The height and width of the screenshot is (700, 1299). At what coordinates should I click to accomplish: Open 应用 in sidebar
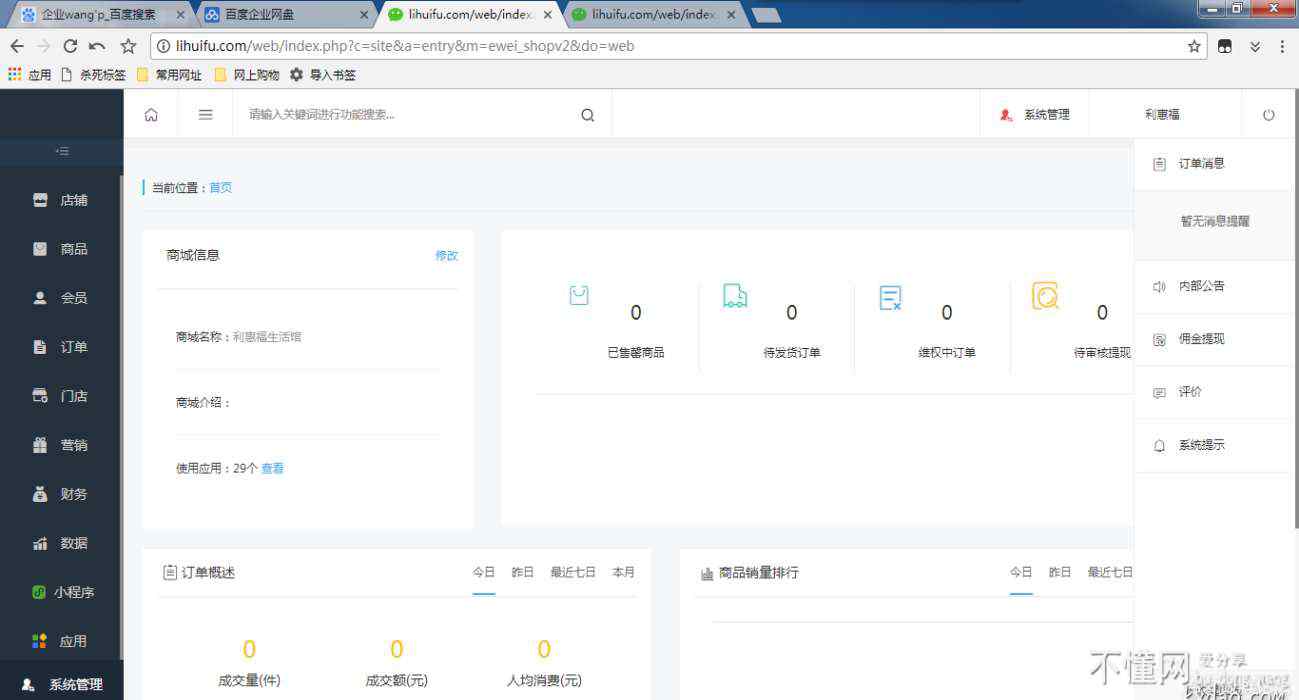tap(61, 641)
